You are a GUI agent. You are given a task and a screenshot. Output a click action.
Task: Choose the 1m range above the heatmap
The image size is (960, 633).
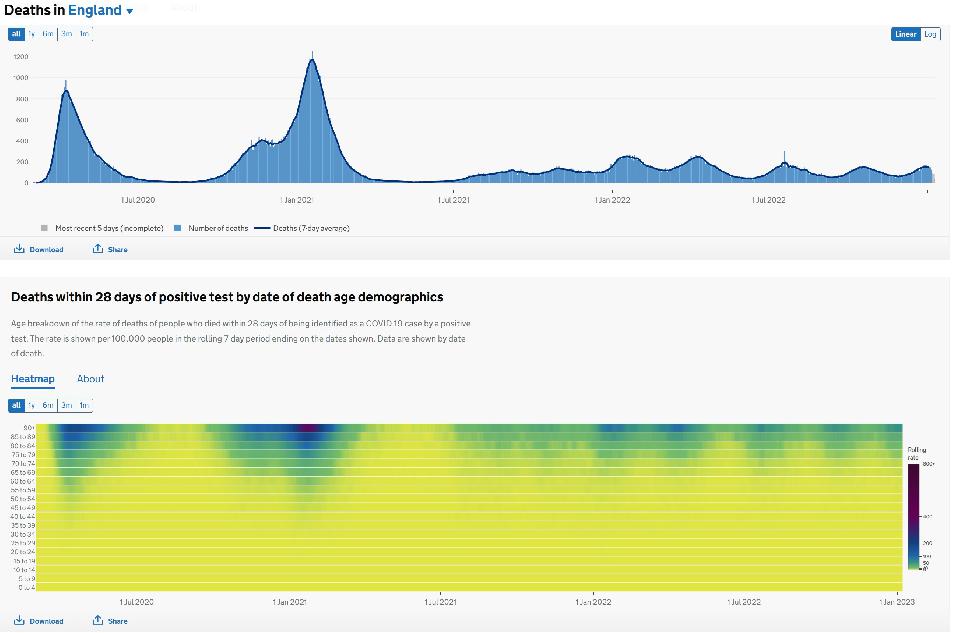click(x=84, y=405)
